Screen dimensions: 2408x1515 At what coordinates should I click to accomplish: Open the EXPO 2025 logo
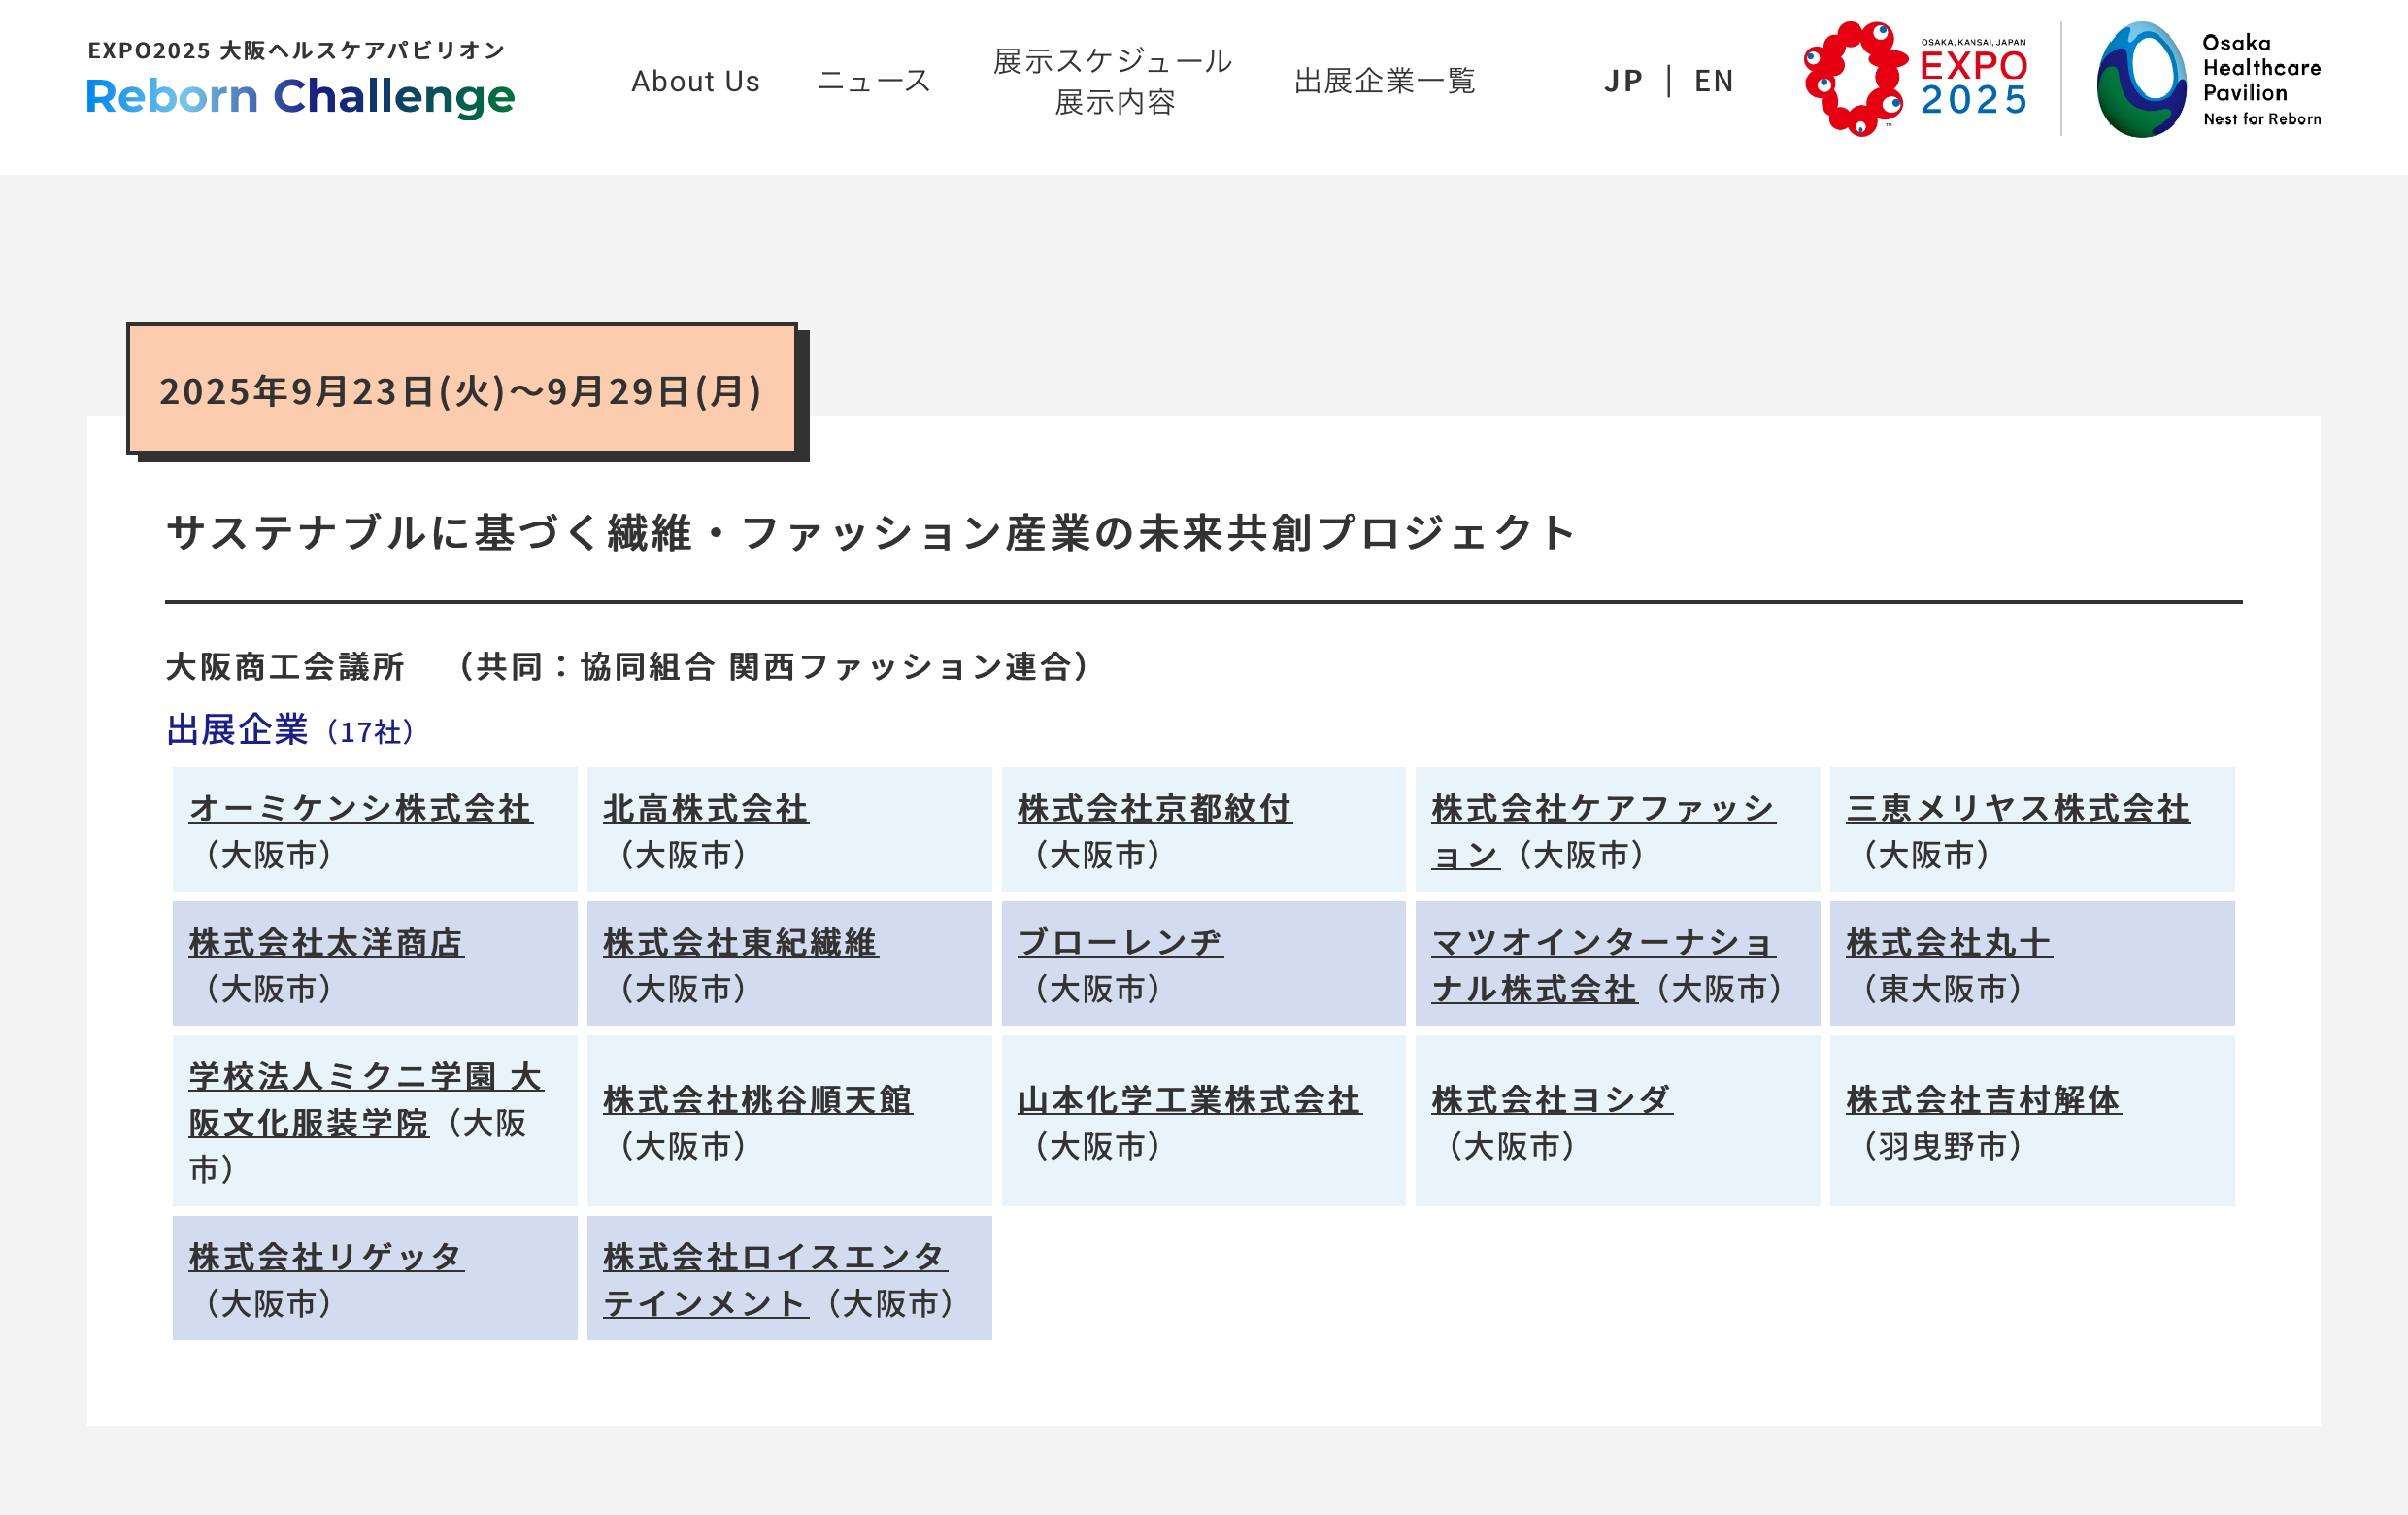(1915, 79)
